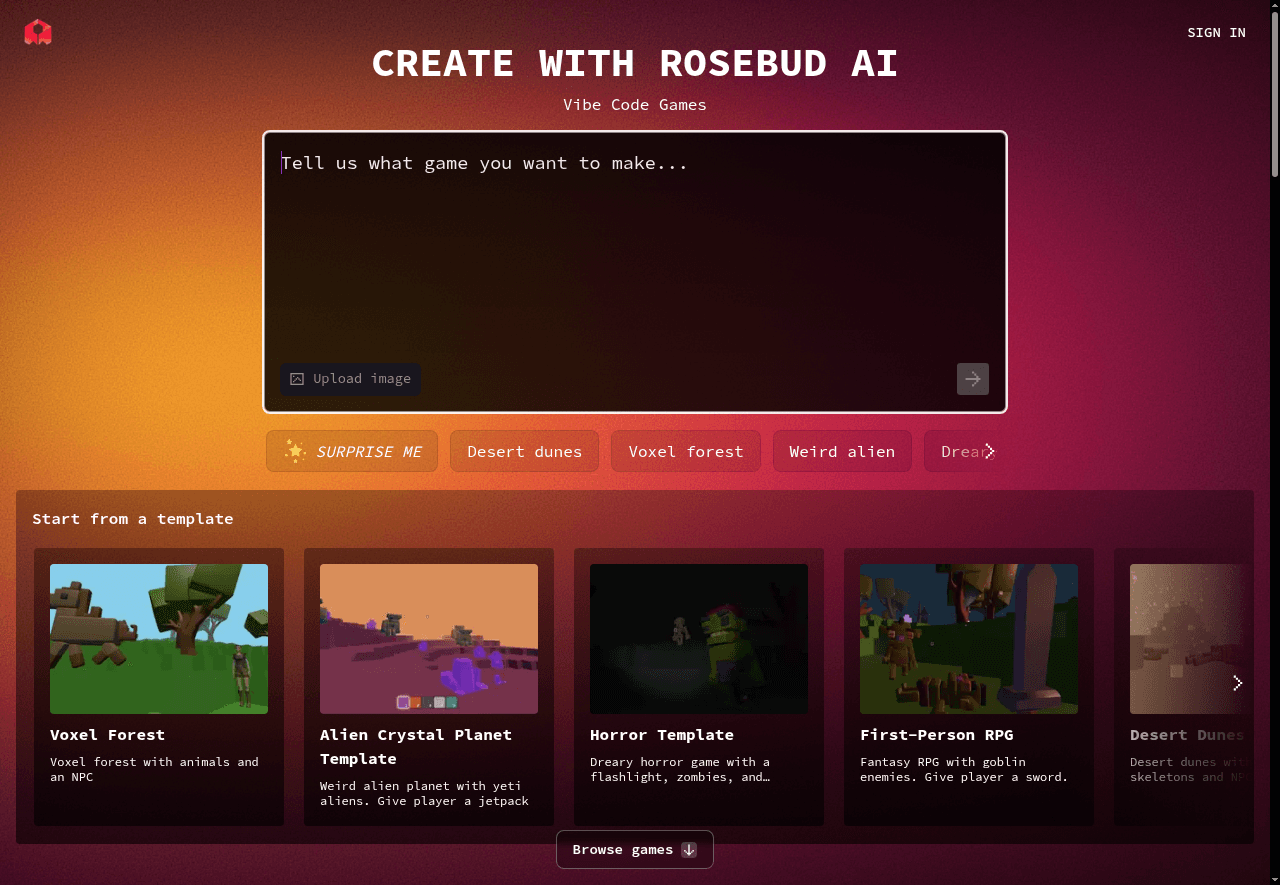Click the image icon inside Upload image button
The height and width of the screenshot is (885, 1280).
[x=296, y=378]
